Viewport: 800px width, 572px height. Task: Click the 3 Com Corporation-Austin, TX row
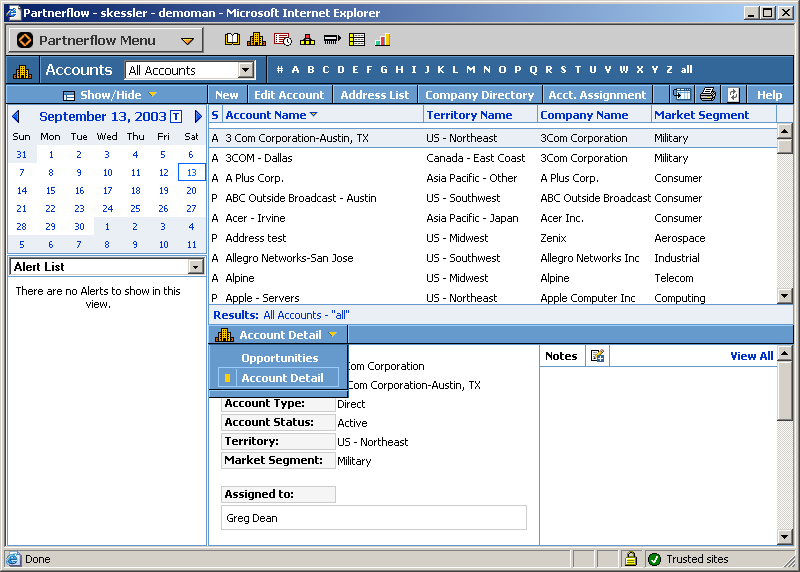click(492, 138)
